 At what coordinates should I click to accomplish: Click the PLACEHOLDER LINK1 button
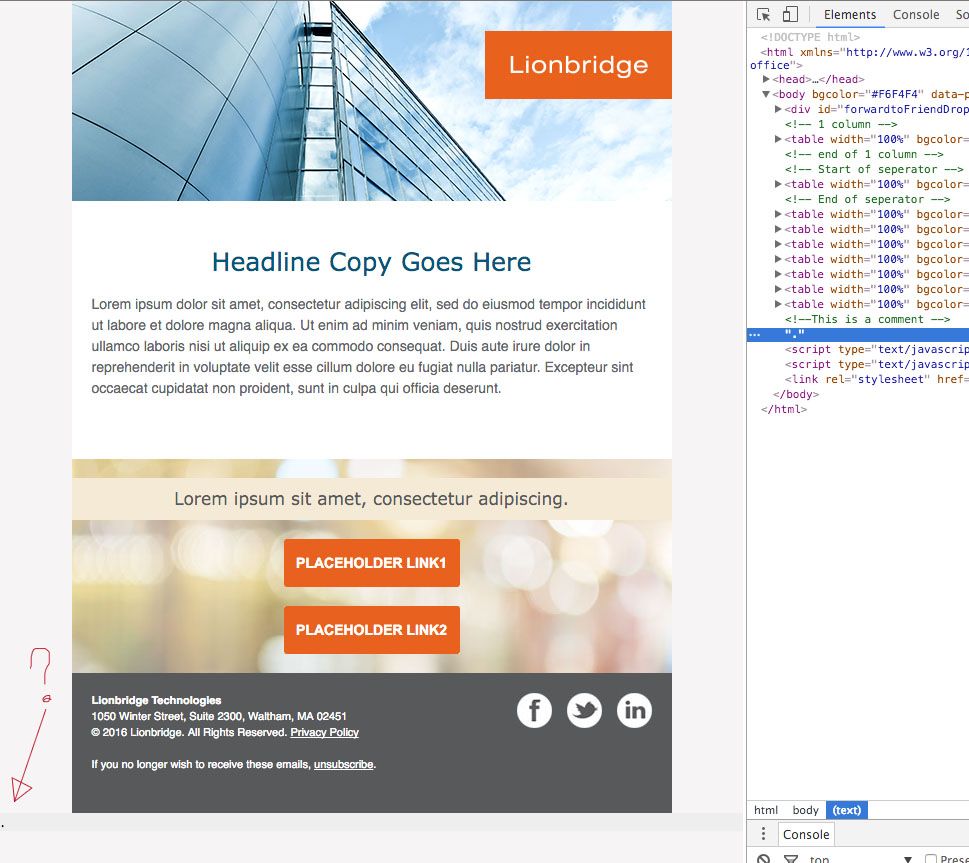(371, 563)
